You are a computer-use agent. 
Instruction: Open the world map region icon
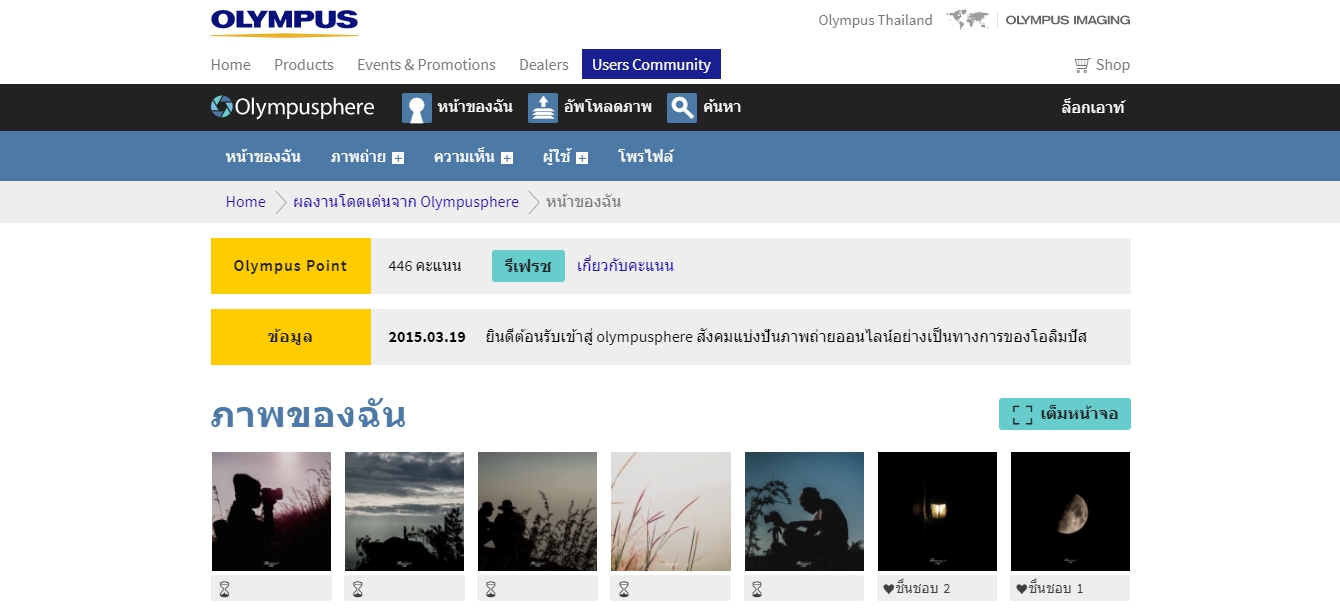(x=967, y=20)
